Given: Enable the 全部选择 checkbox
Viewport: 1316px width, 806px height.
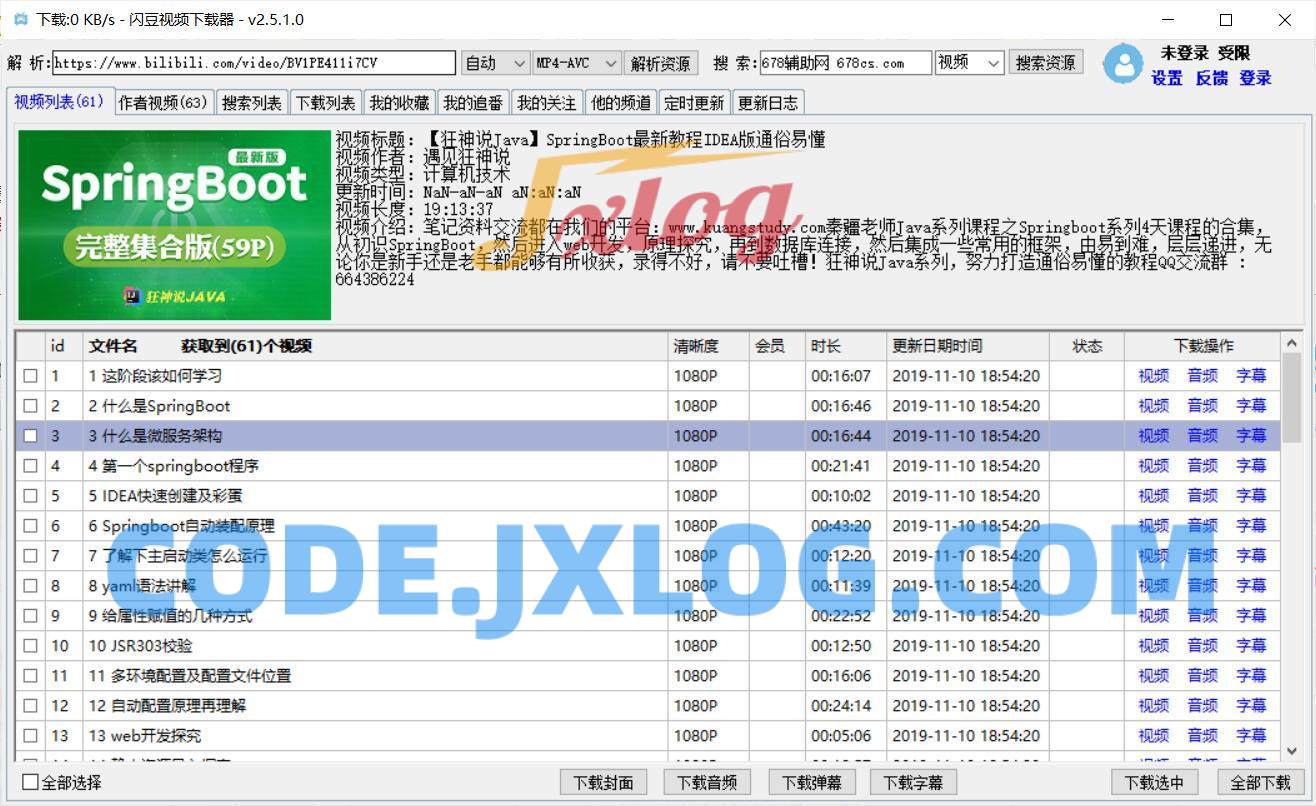Looking at the screenshot, I should pyautogui.click(x=30, y=782).
